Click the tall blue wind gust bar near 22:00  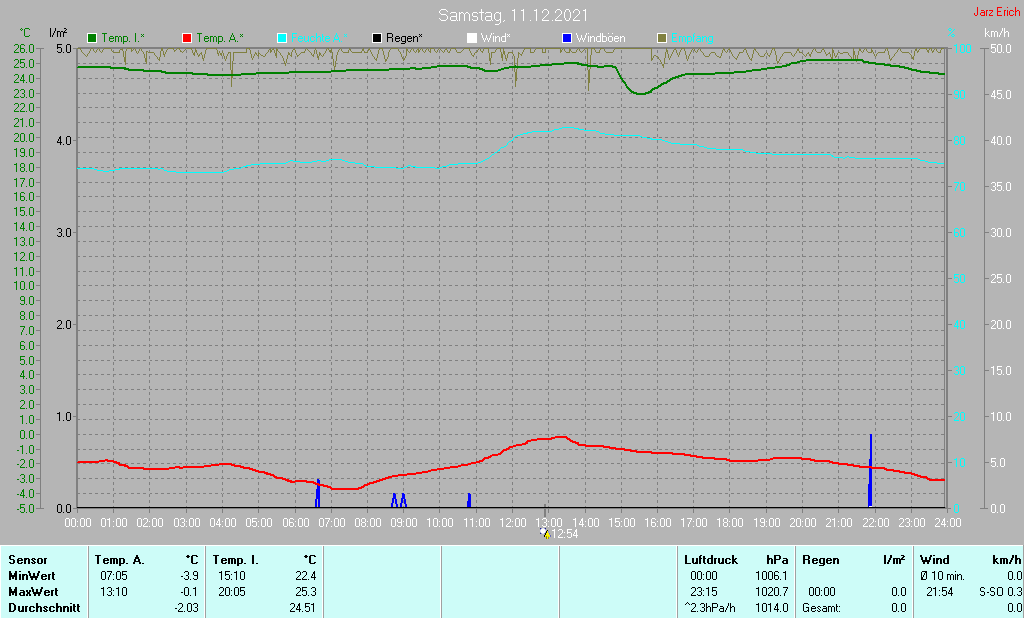(x=870, y=470)
